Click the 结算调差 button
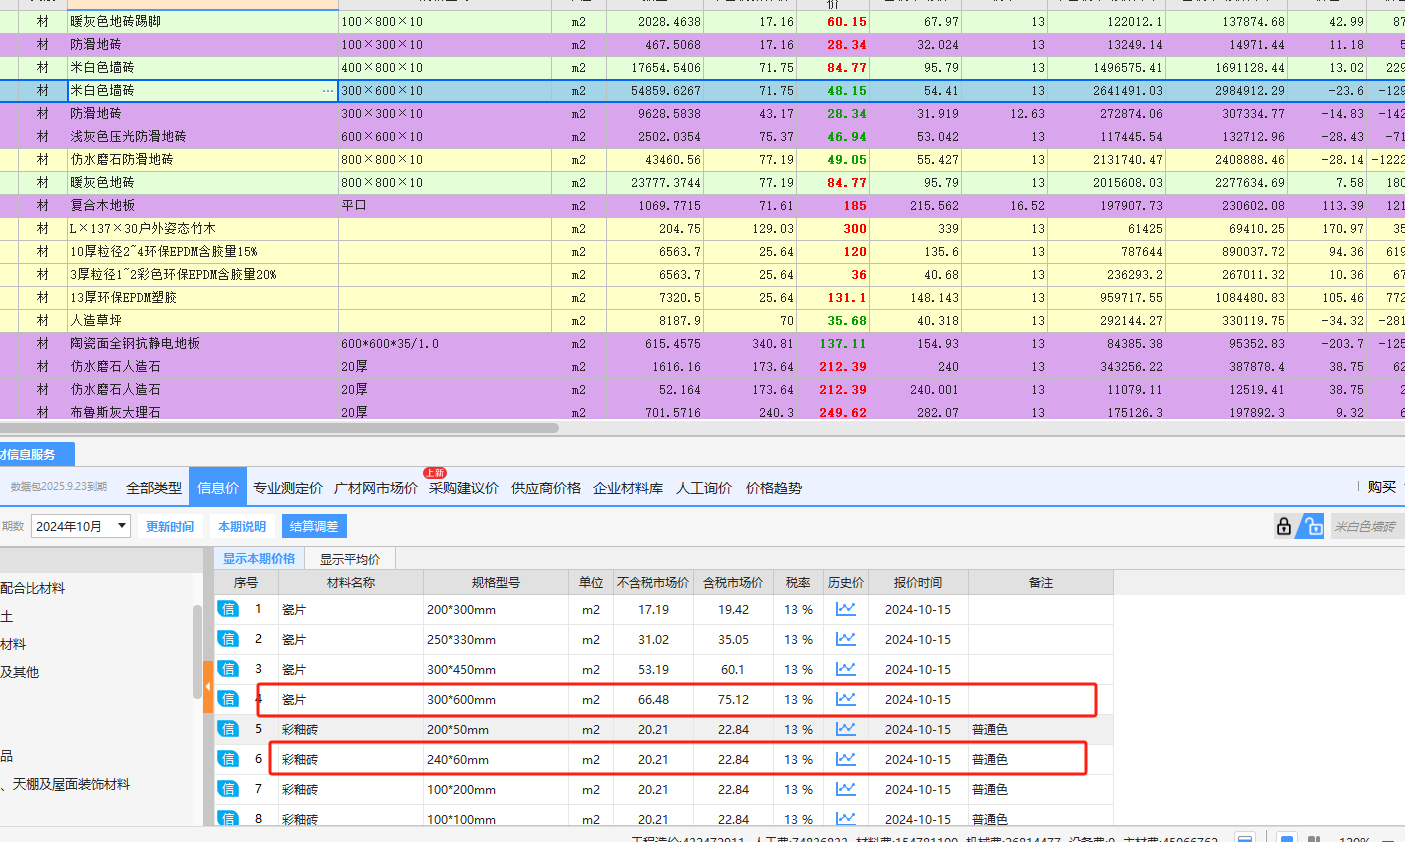This screenshot has height=842, width=1405. [314, 526]
